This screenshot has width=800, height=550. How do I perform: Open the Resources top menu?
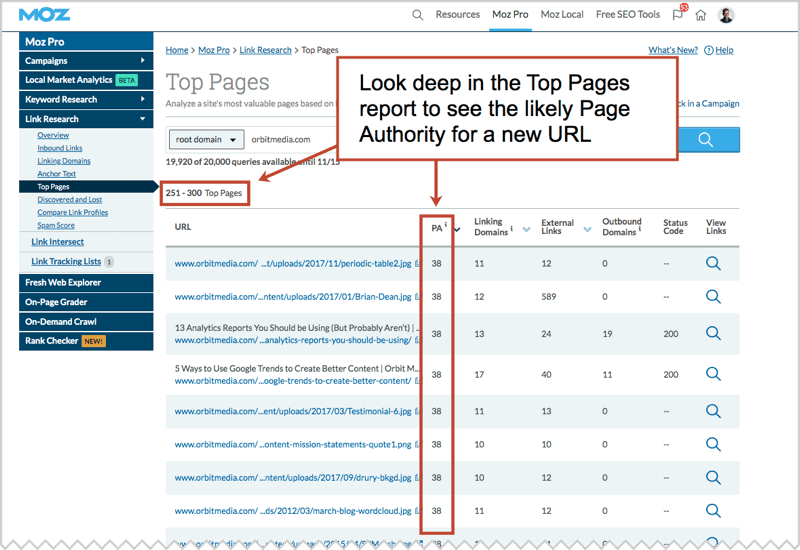(x=458, y=15)
